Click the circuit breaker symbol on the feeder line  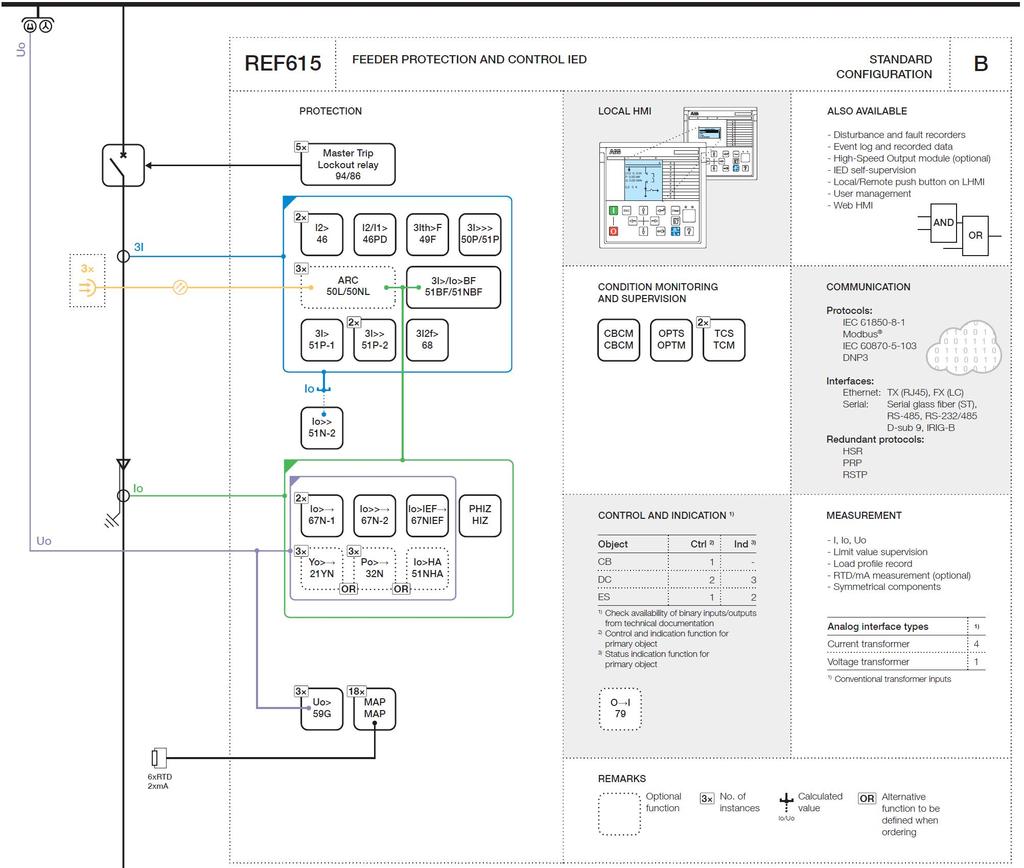click(123, 165)
